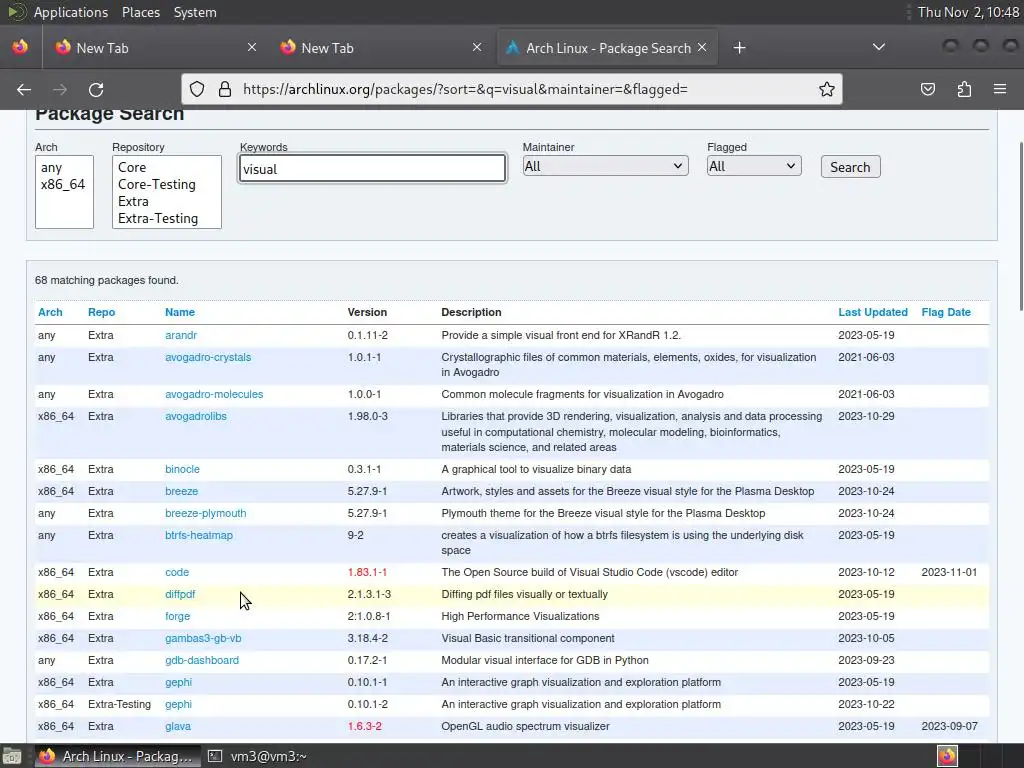Open the avogadrolibs package link

tap(196, 416)
